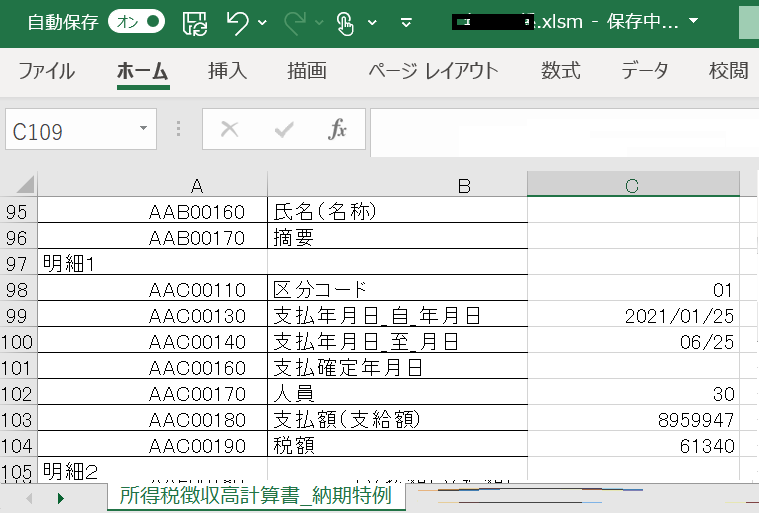Image resolution: width=759 pixels, height=513 pixels.
Task: Click cell 支払額(支給額)
Action: click(x=397, y=418)
